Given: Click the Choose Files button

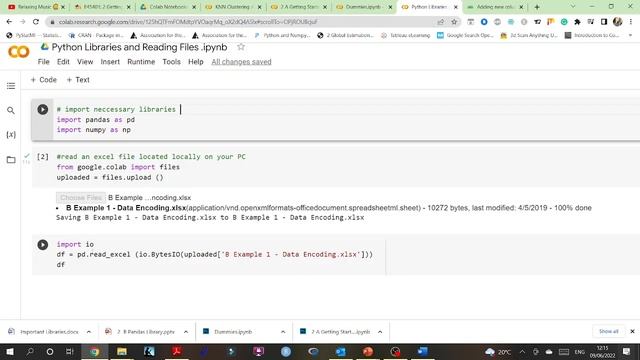Looking at the screenshot, I should click(x=81, y=198).
